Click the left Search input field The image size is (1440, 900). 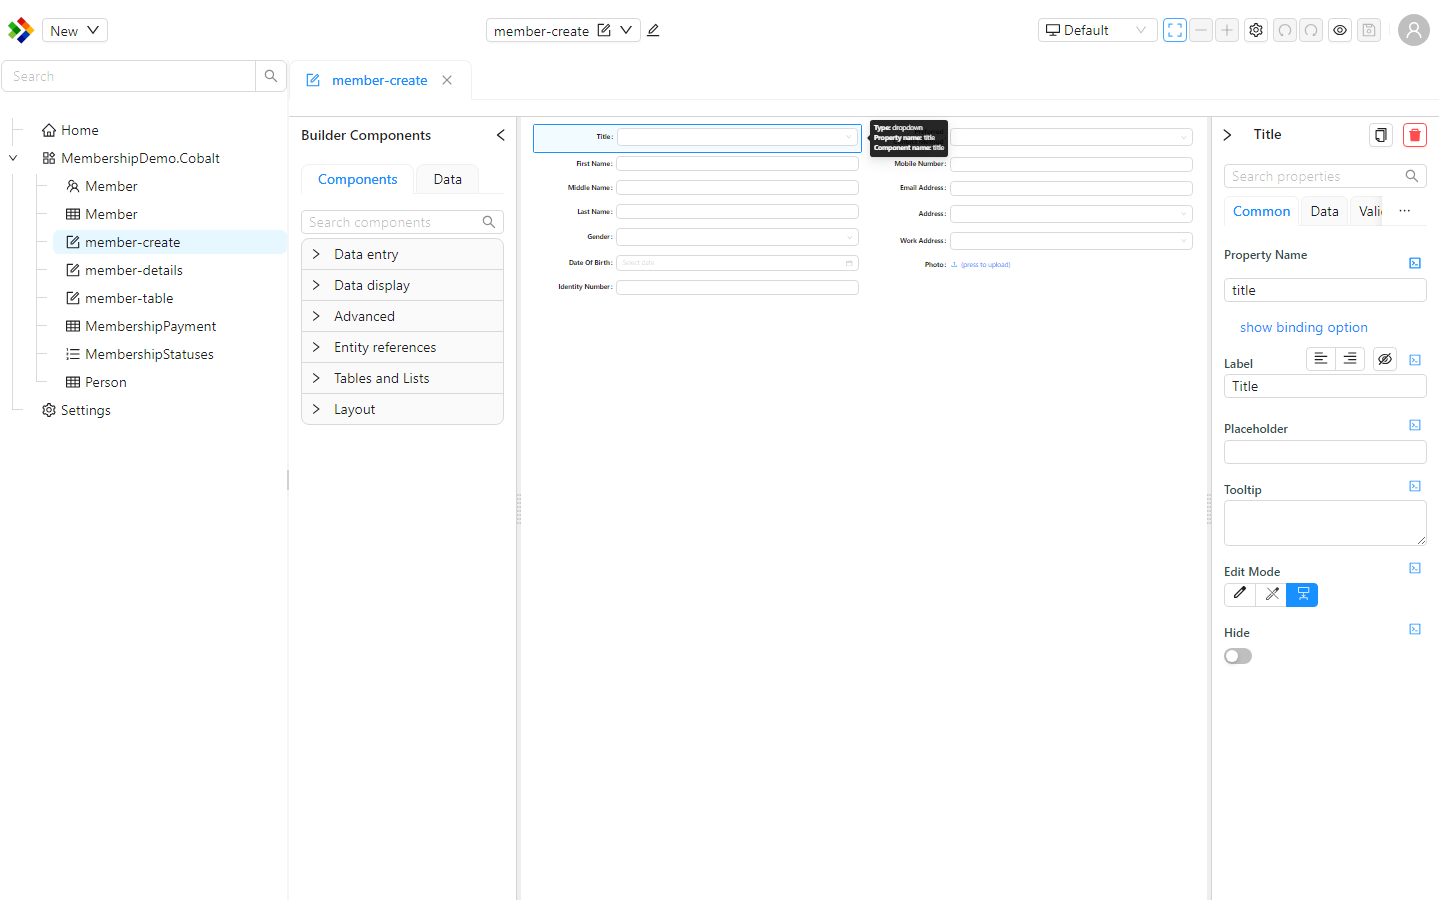point(128,76)
